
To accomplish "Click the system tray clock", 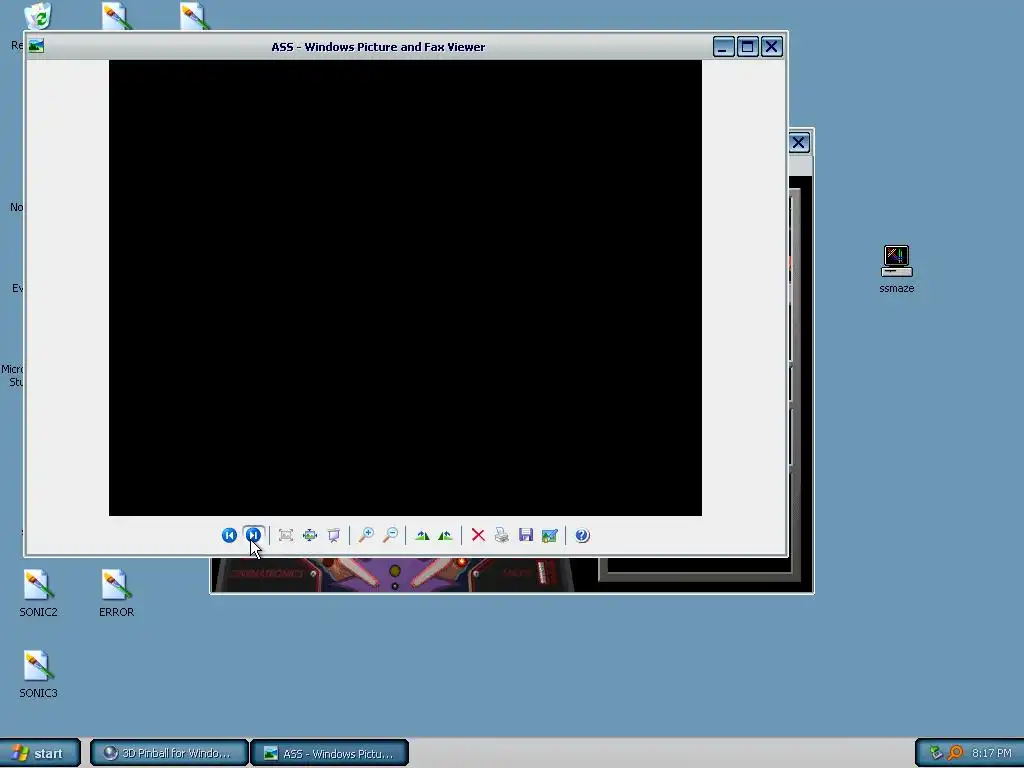I will coord(991,753).
